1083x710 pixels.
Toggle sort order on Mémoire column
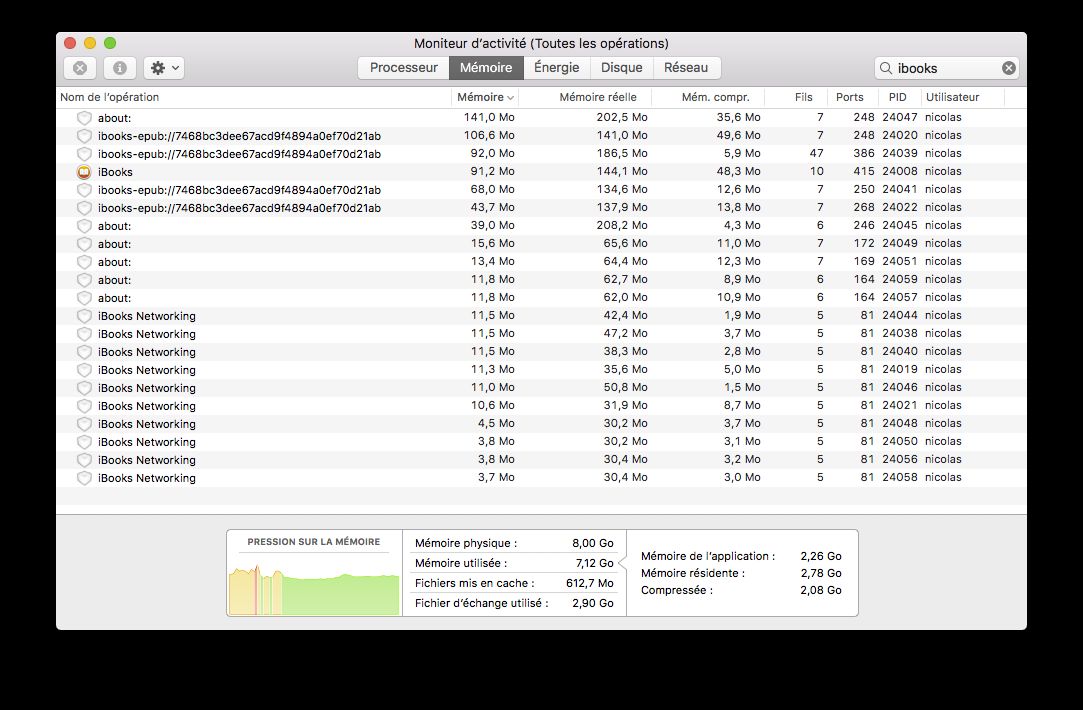click(485, 97)
